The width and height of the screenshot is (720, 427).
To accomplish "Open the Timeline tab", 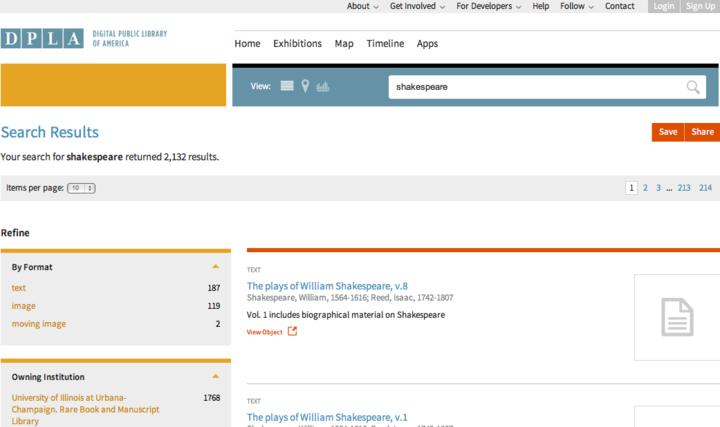I will pos(385,44).
